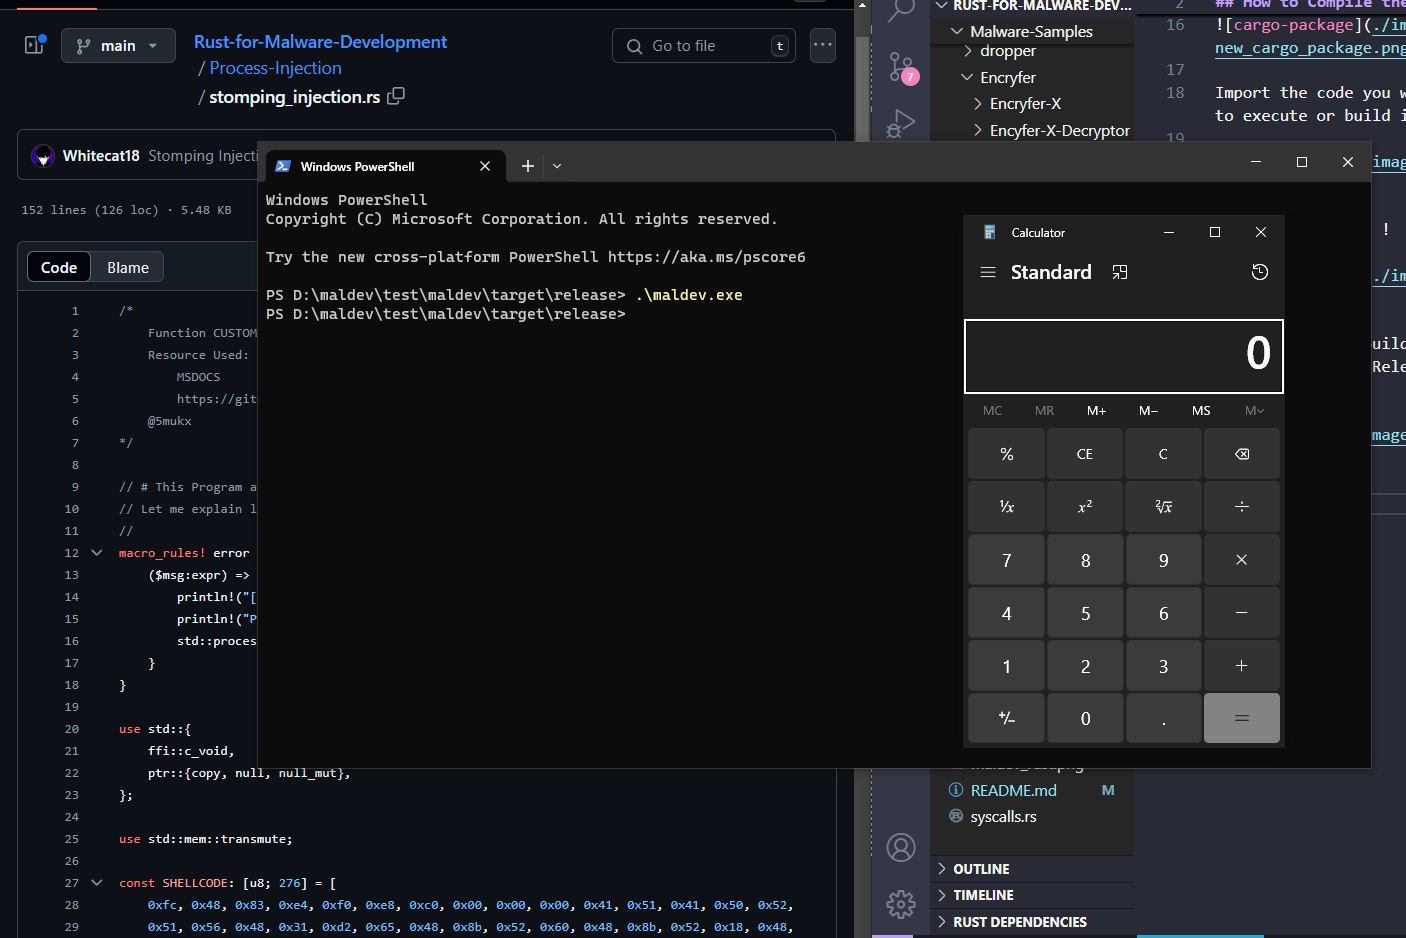Open Whitecat18 author profile link

(x=101, y=156)
